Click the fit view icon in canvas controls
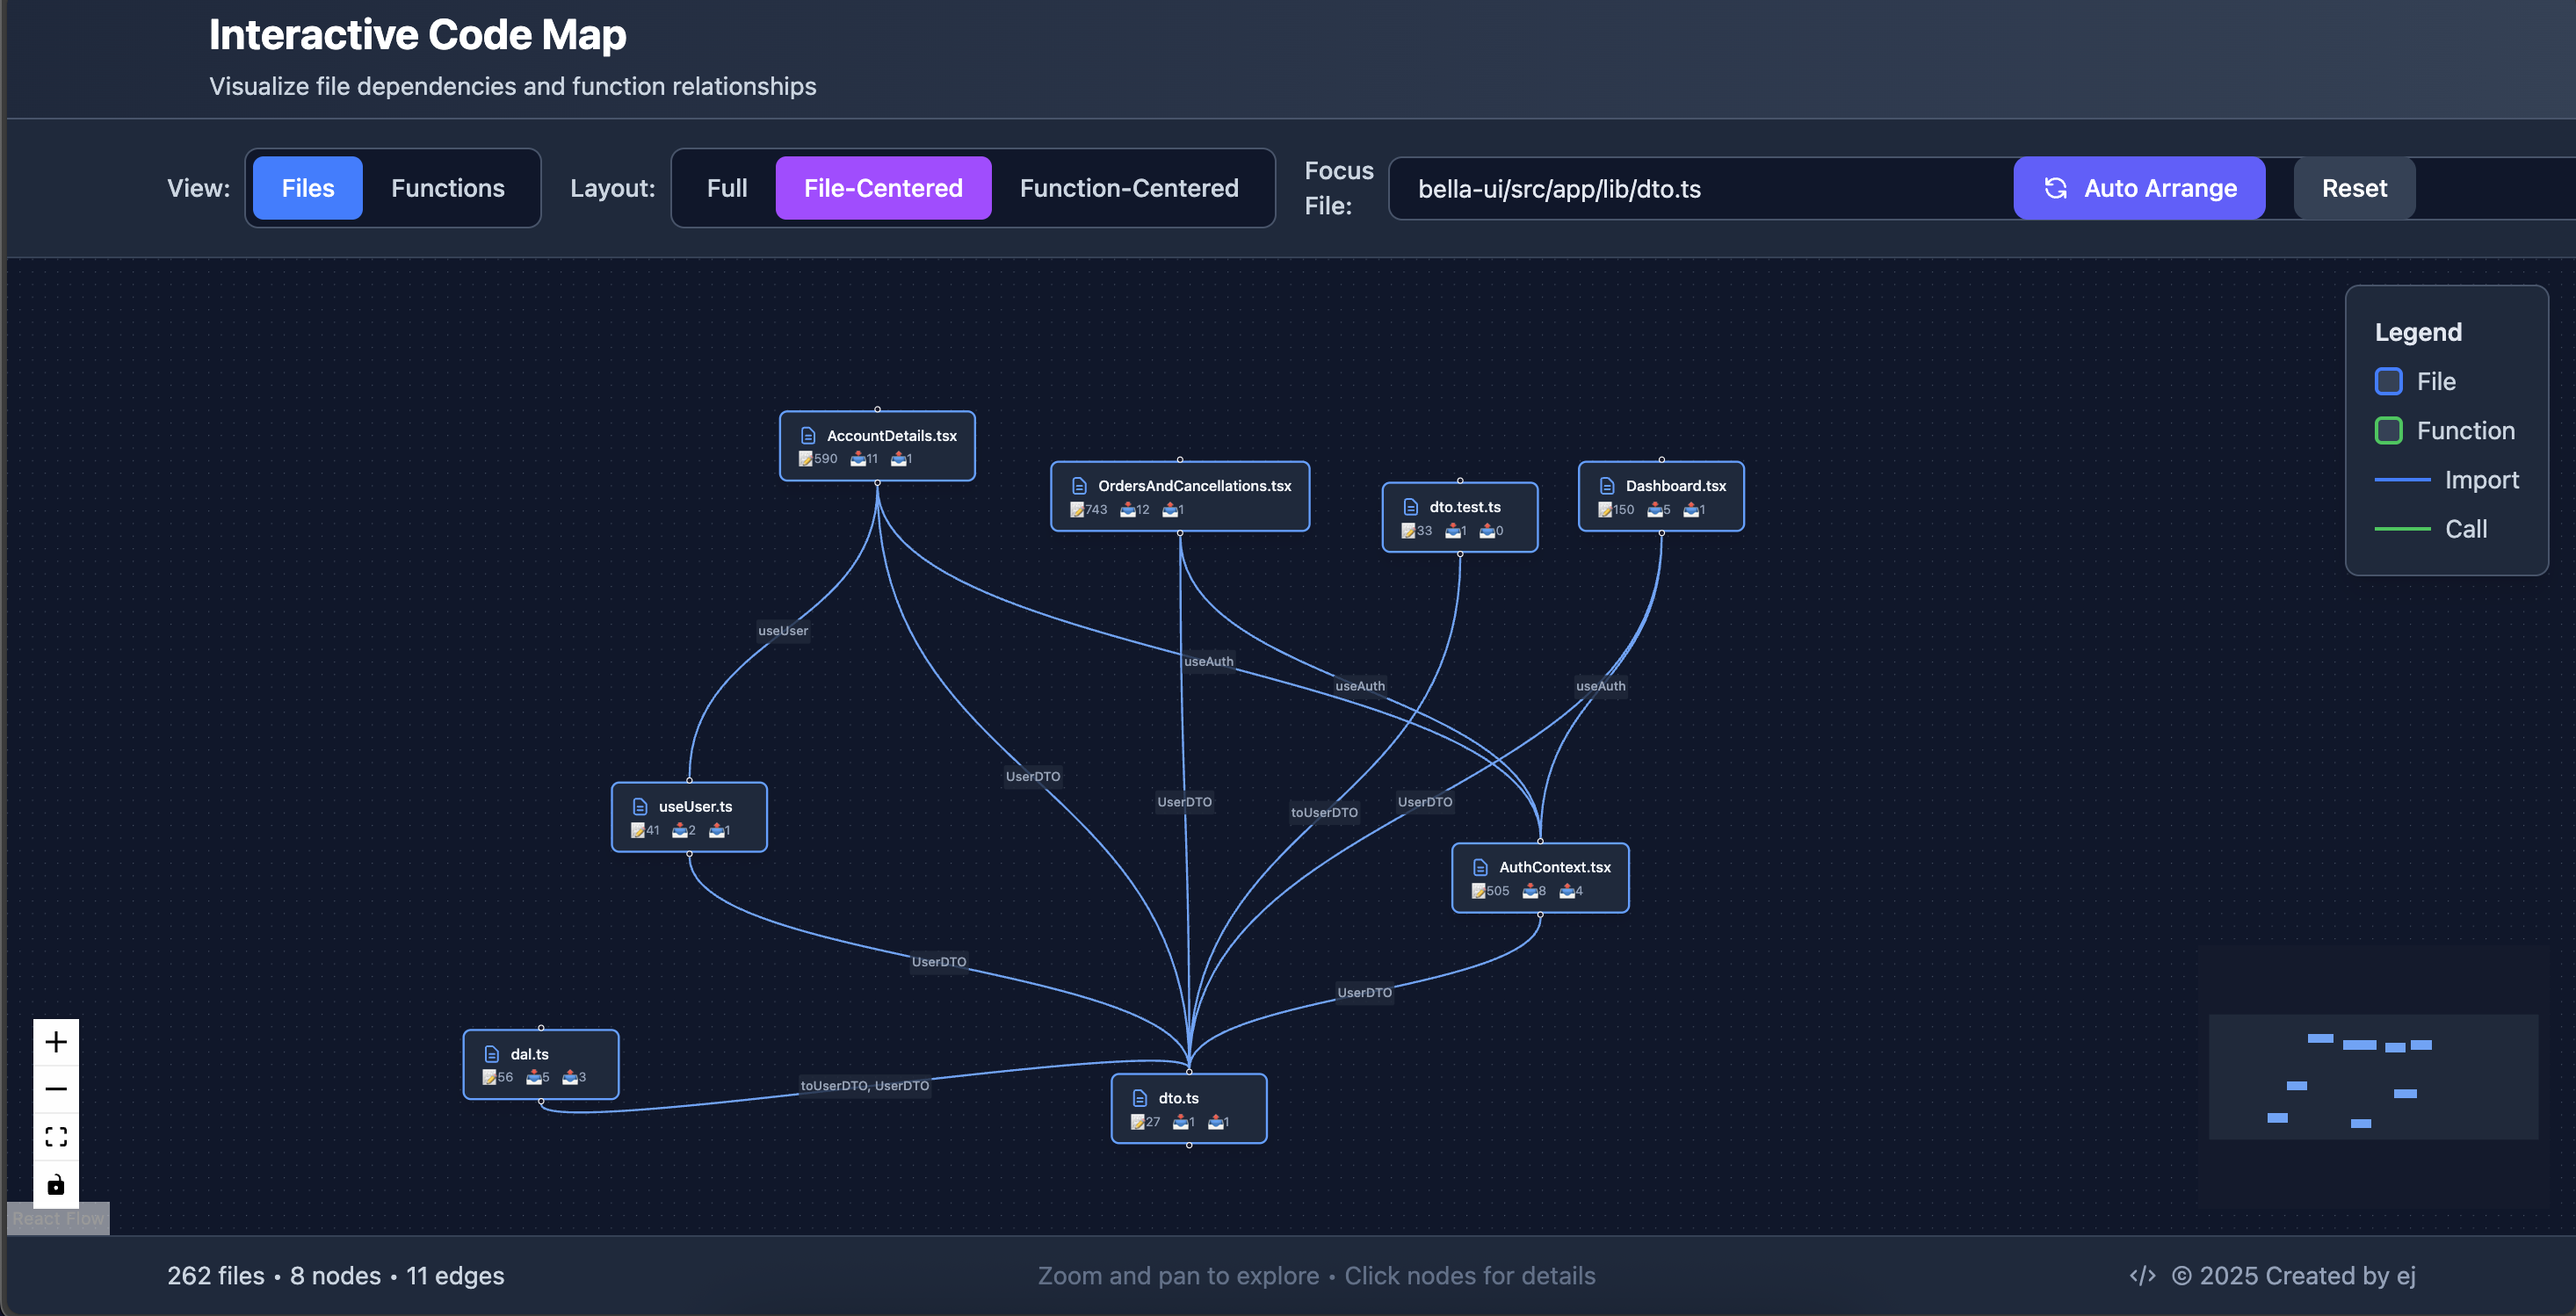The image size is (2576, 1316). [x=56, y=1136]
